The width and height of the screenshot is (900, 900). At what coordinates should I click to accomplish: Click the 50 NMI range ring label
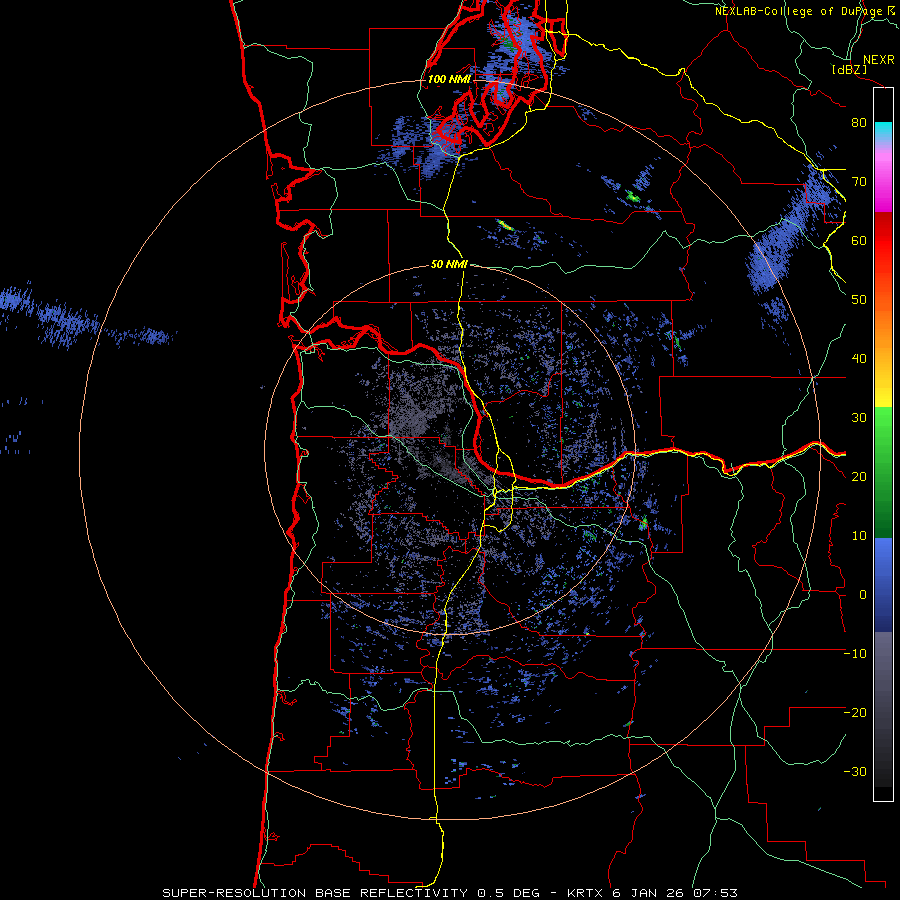pyautogui.click(x=449, y=265)
